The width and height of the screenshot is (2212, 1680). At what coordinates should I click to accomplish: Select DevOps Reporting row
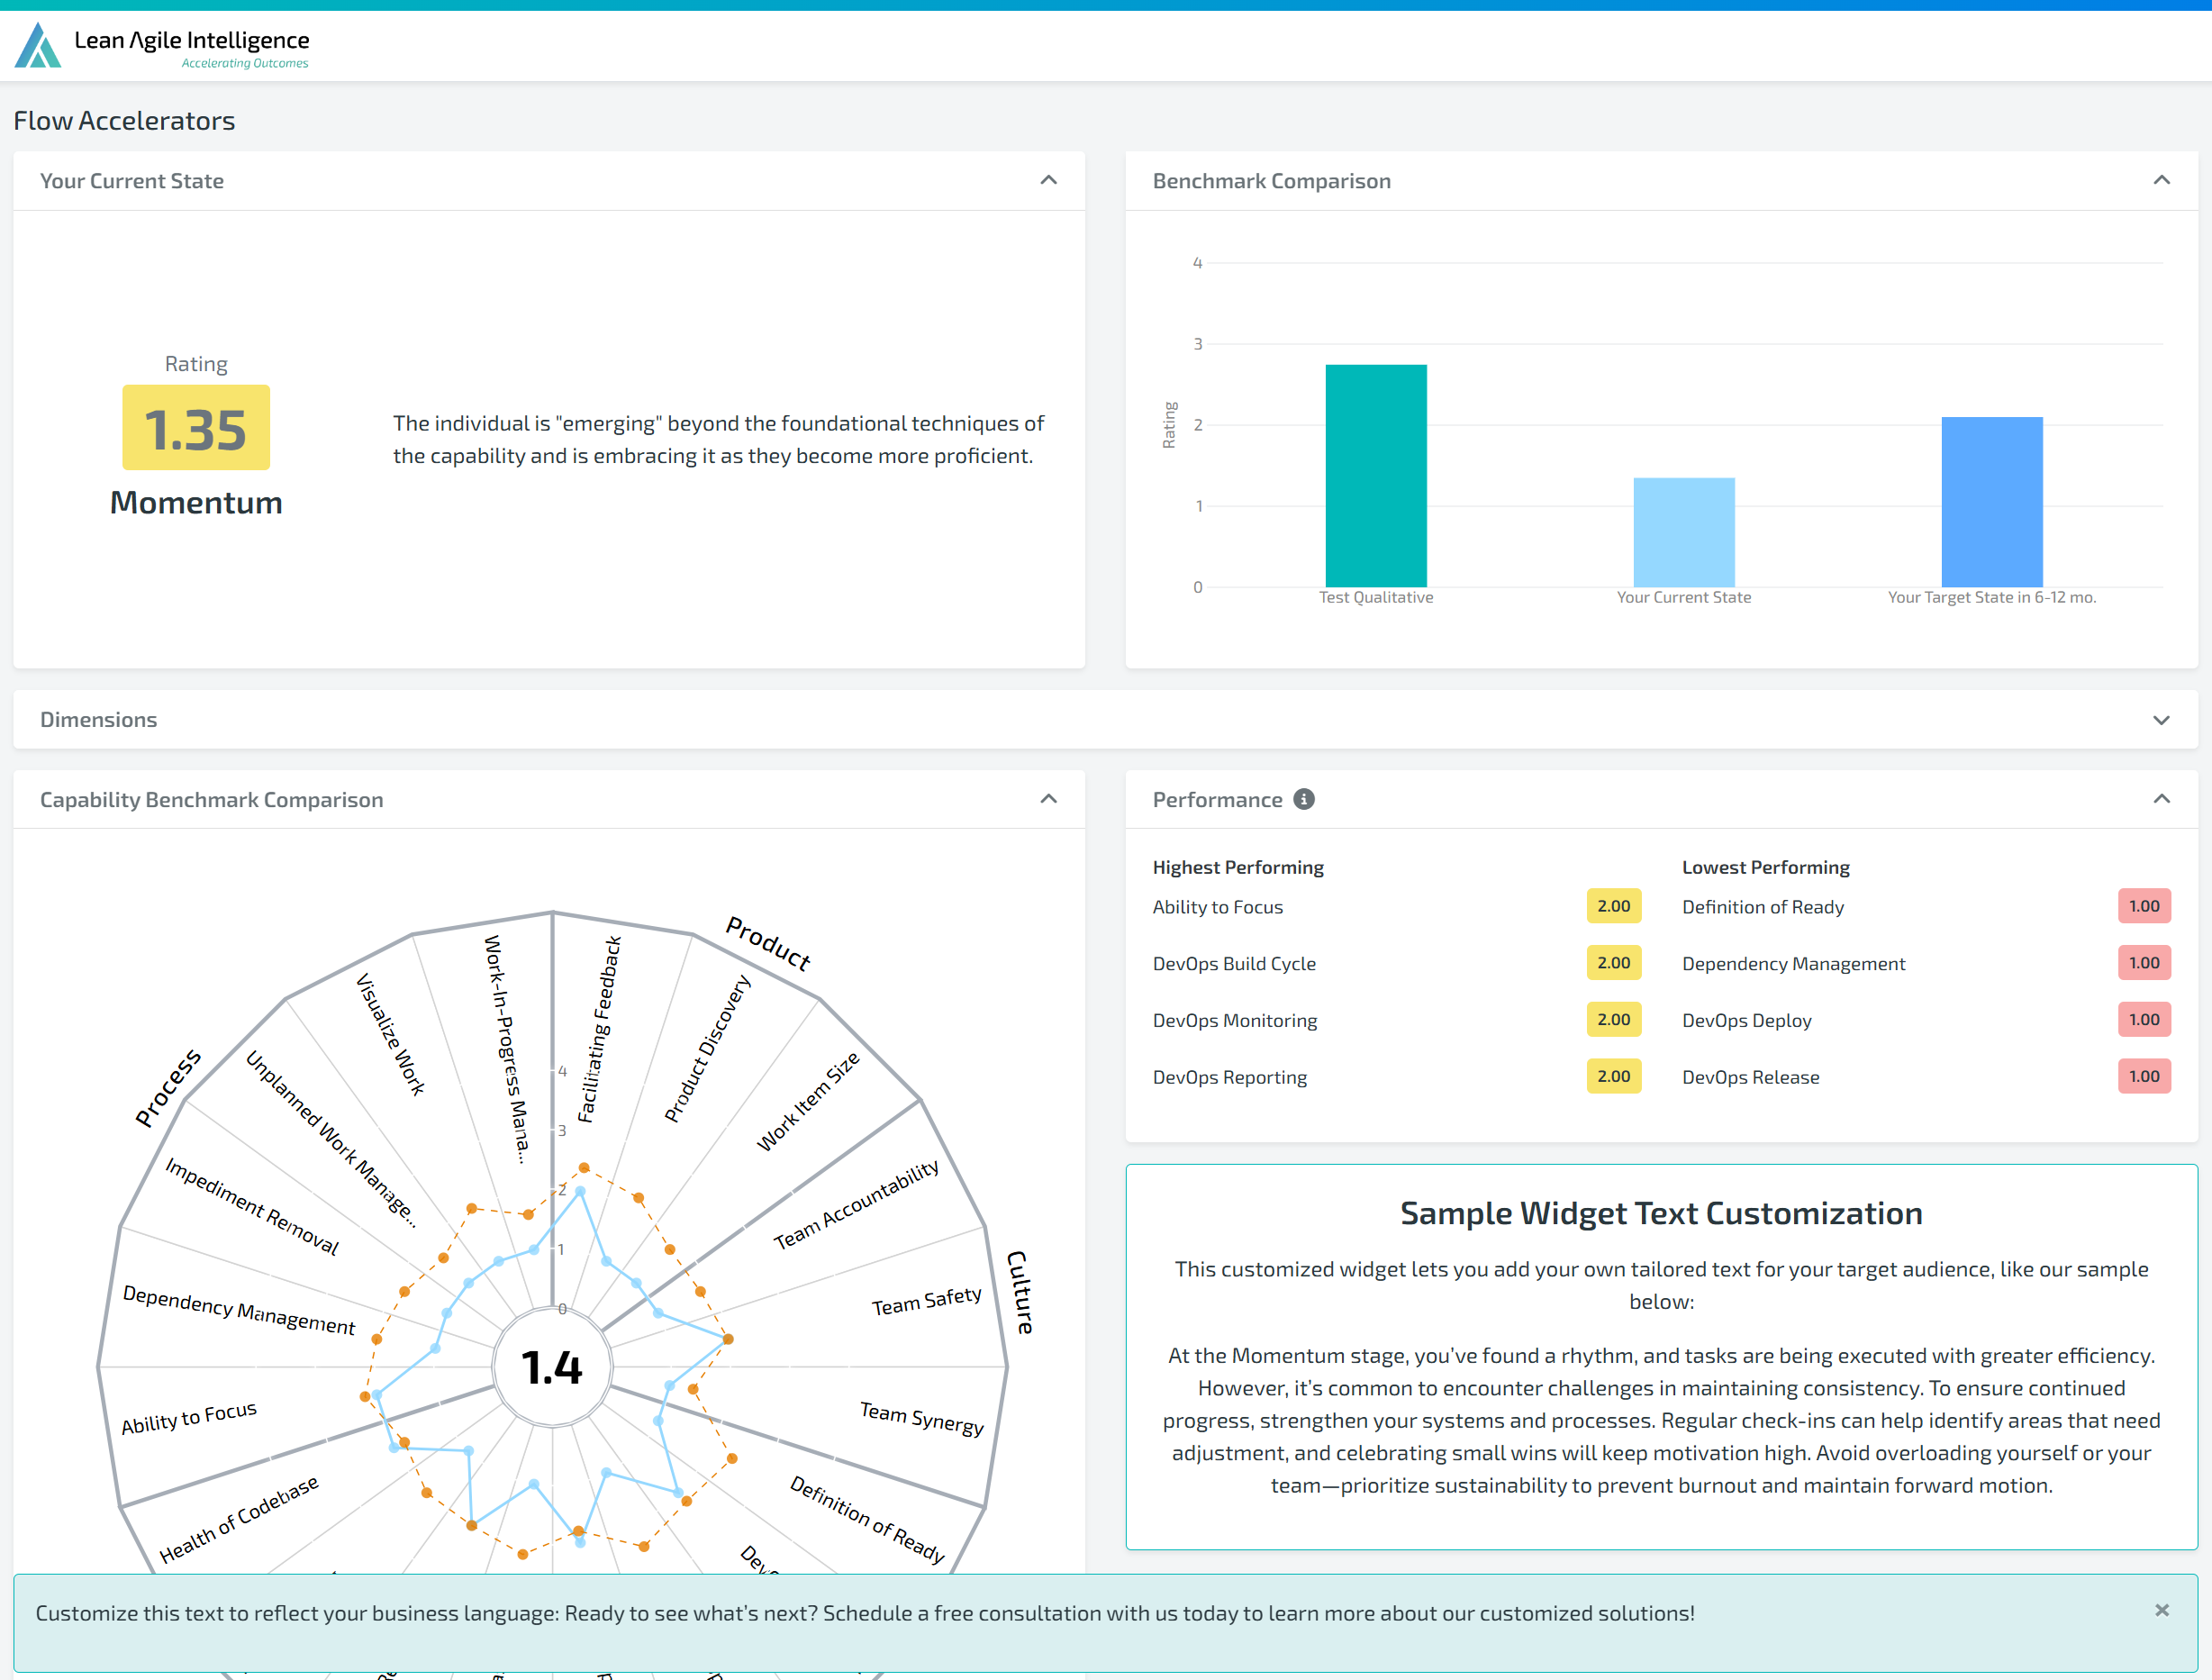[1230, 1078]
